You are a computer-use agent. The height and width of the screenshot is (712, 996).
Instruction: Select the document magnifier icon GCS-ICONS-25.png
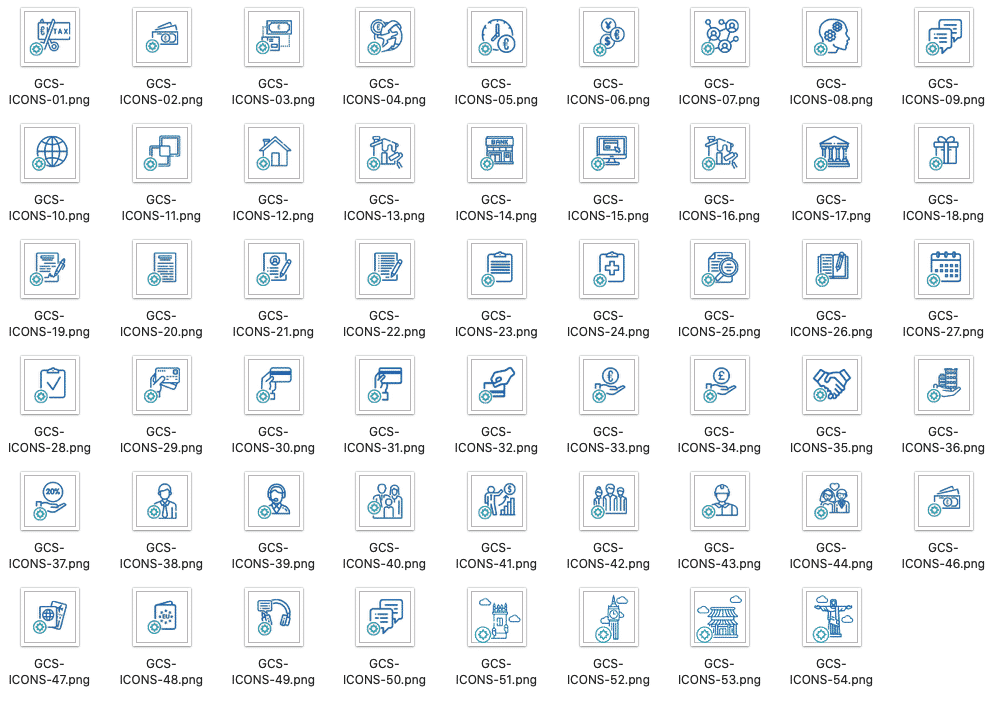pyautogui.click(x=720, y=269)
